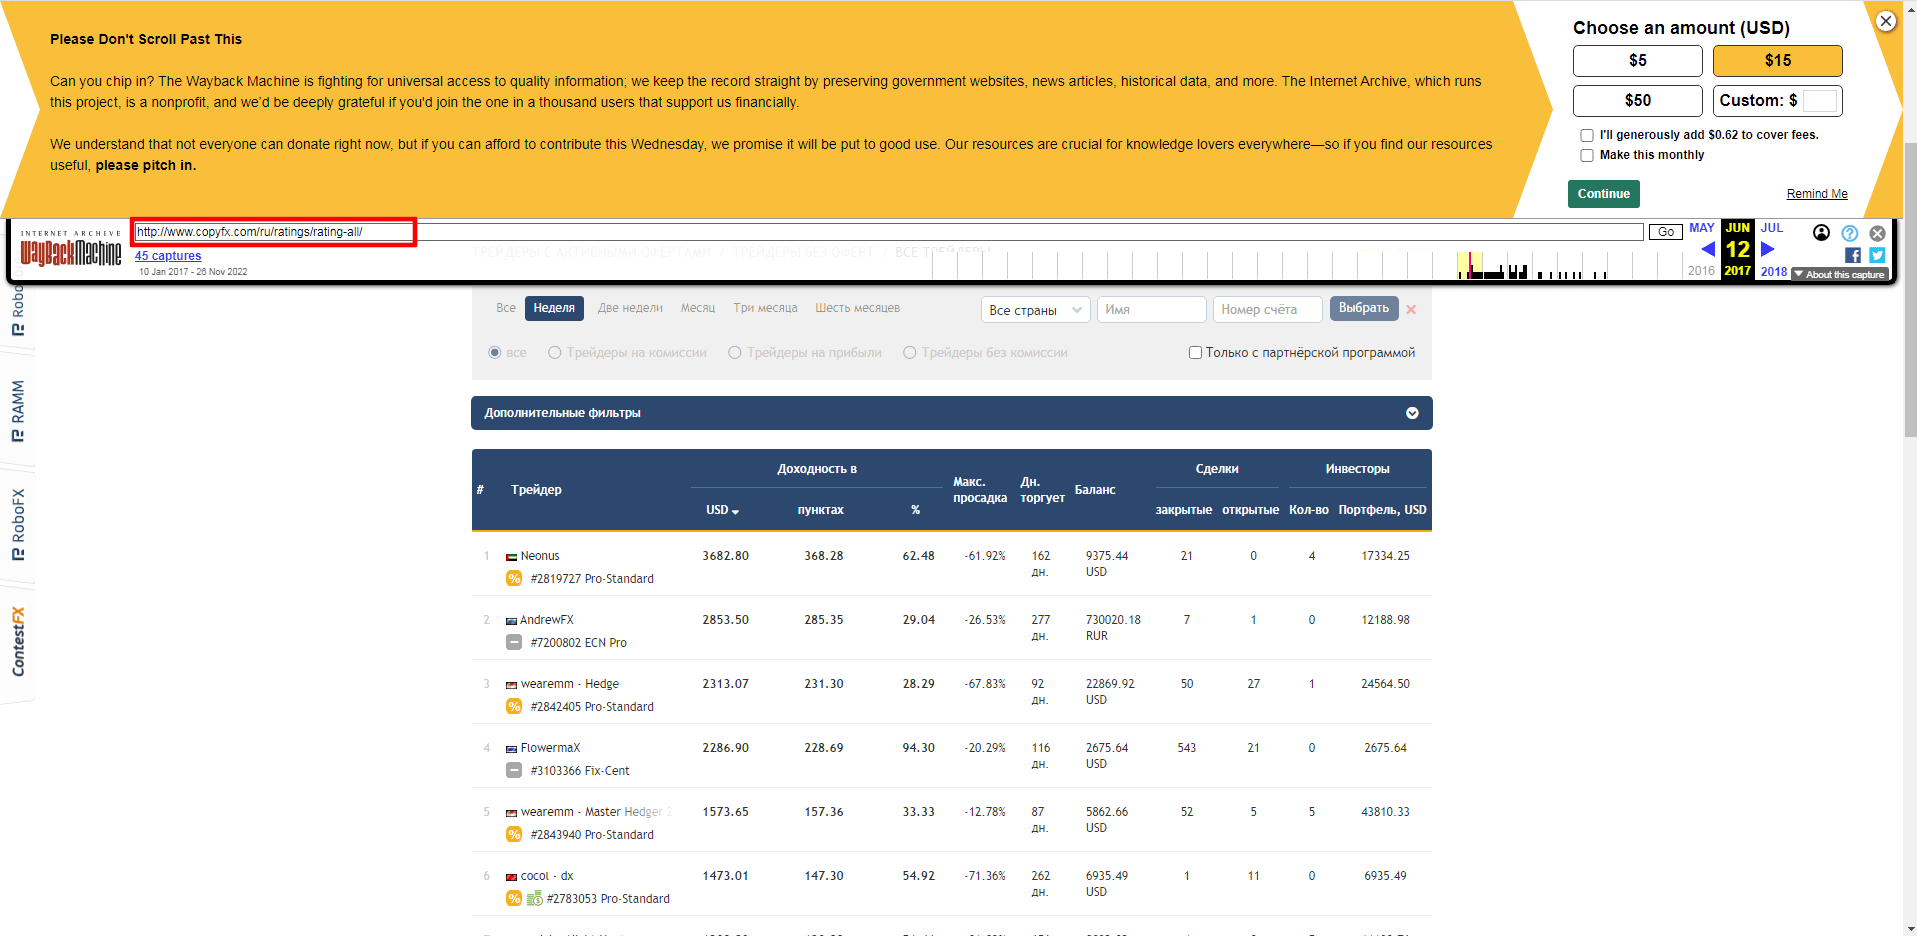Clear filters with red X icon
The width and height of the screenshot is (1917, 936).
click(x=1411, y=309)
